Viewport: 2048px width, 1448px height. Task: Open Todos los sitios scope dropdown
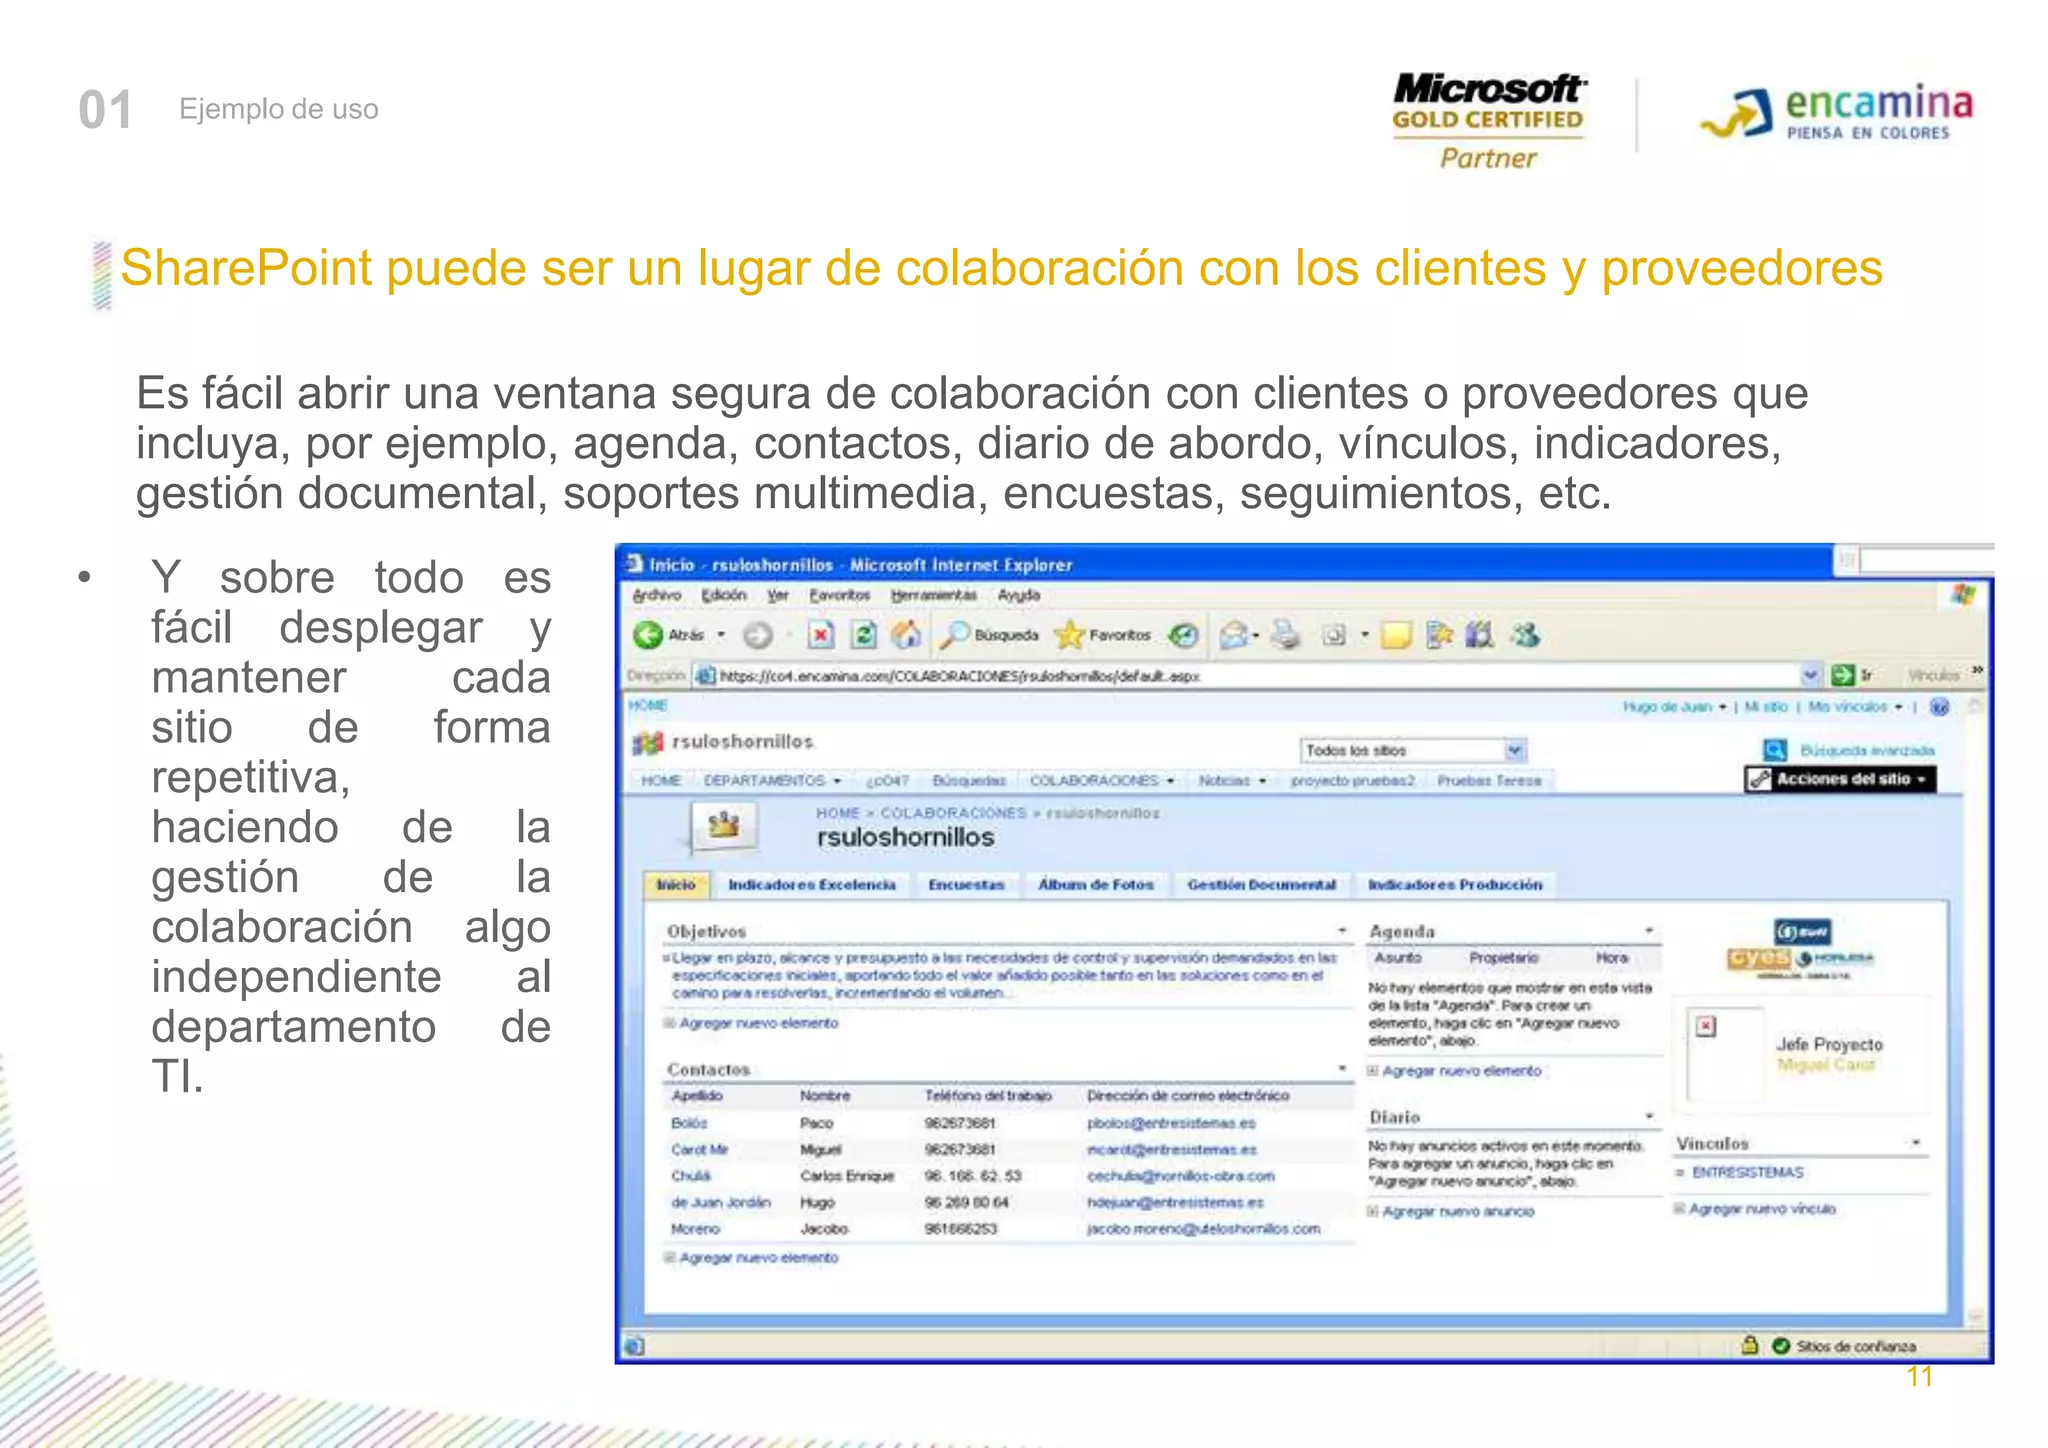[x=1514, y=750]
